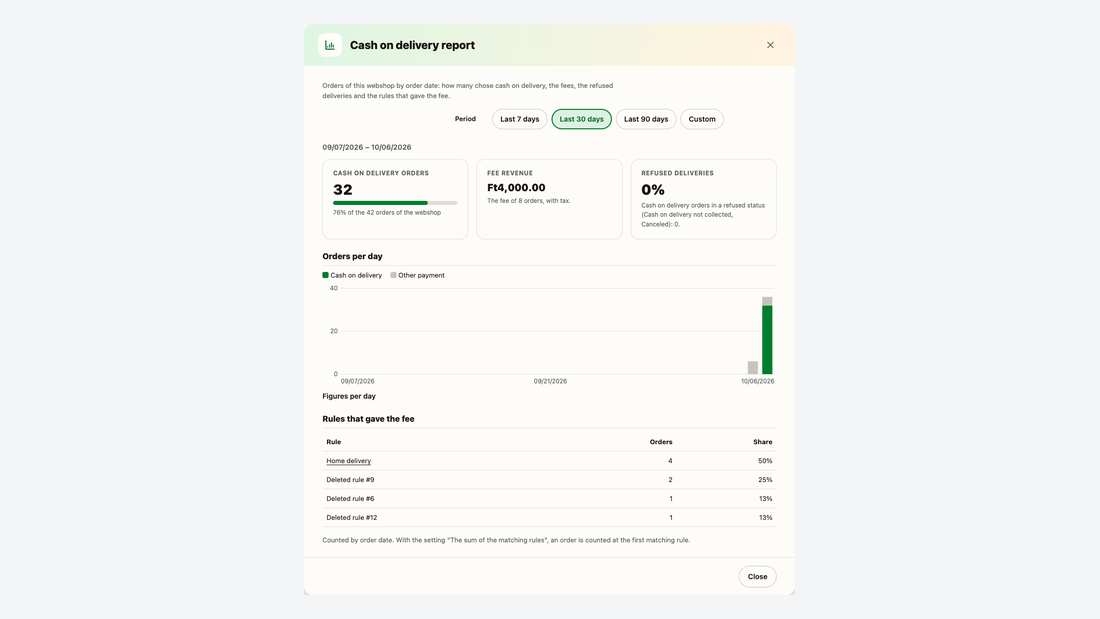
Task: Click the Rule column header
Action: click(x=334, y=442)
